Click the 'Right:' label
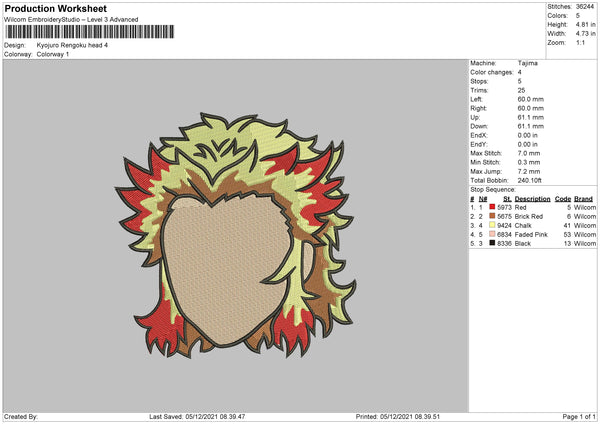Screen dimensions: 600x424 [x=478, y=108]
